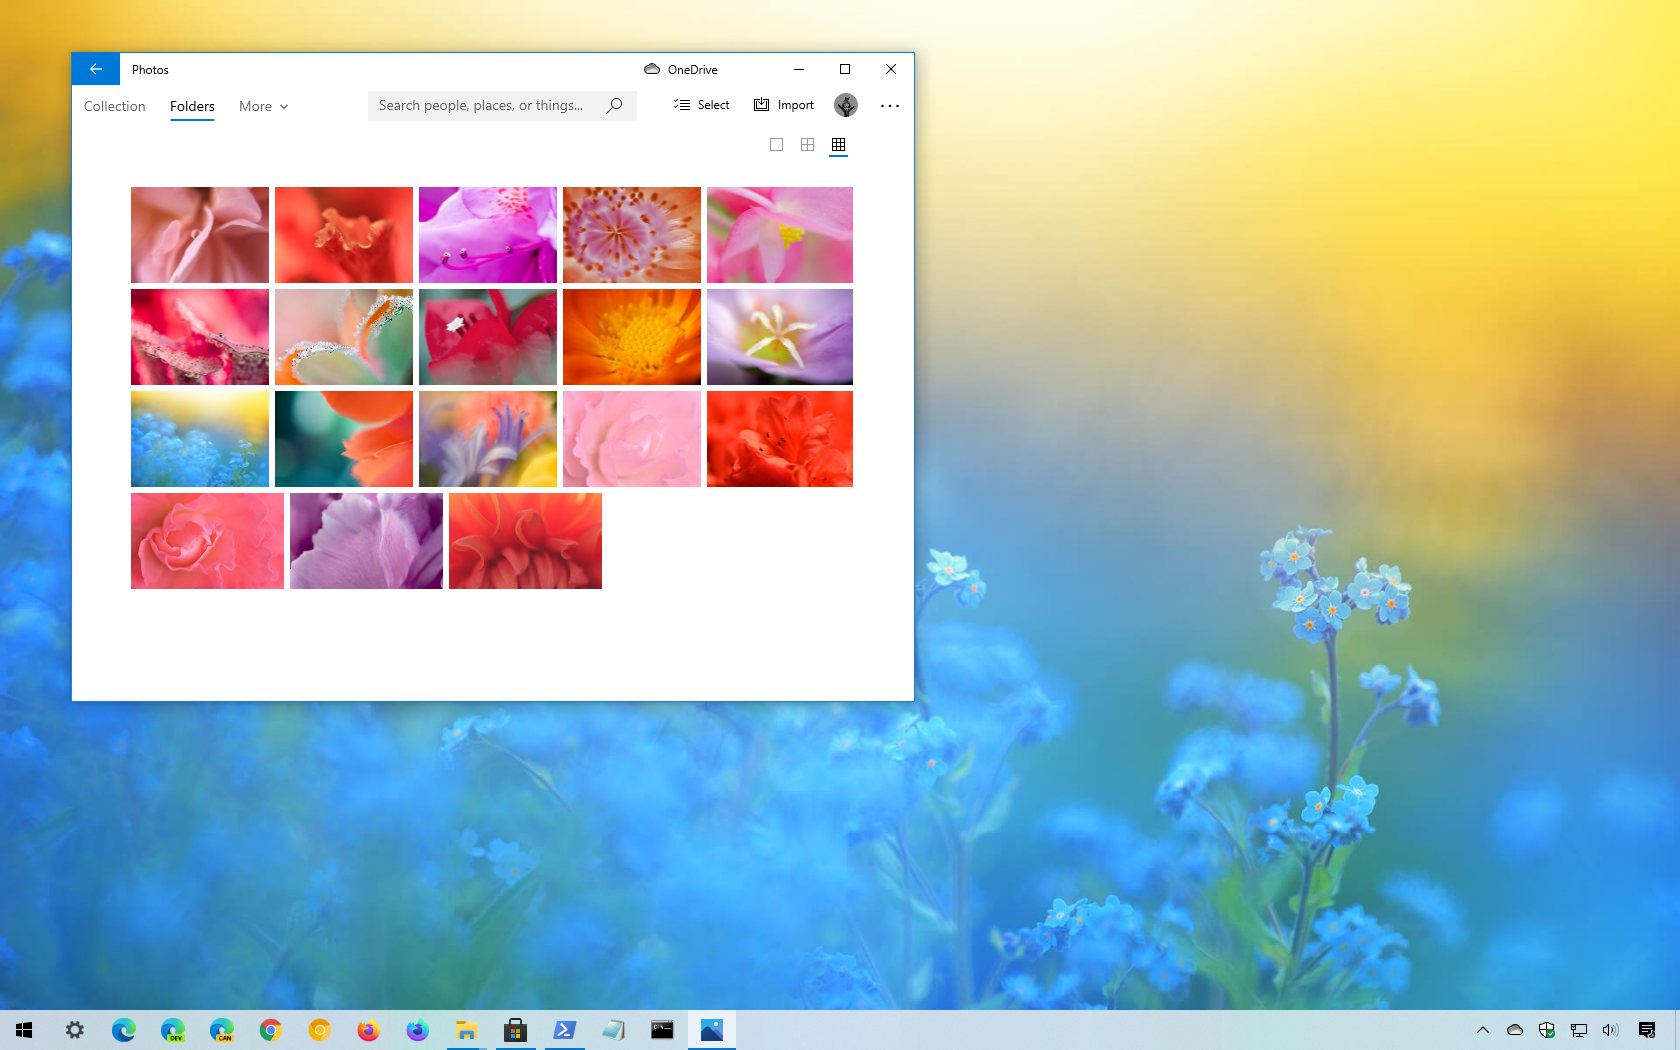Open the crimson petal with water droplets photo
Screen dimensions: 1680x1050
(200, 337)
